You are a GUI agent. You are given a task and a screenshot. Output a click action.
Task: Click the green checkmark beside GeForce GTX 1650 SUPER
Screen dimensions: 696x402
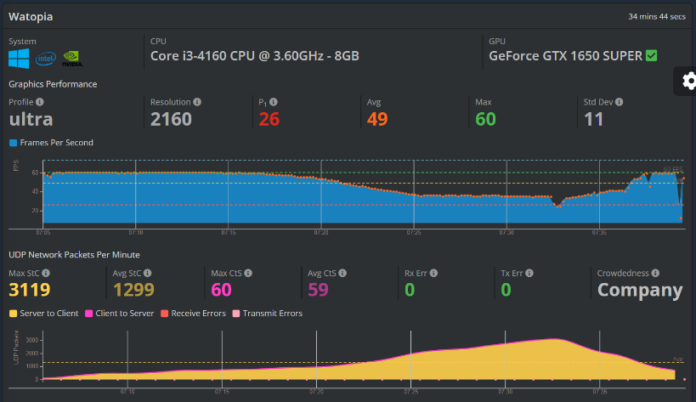pos(651,56)
